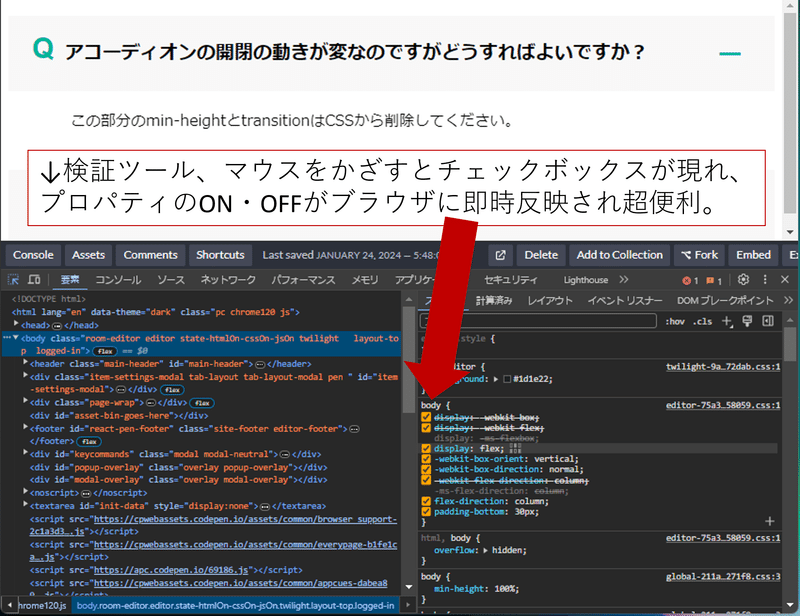The width and height of the screenshot is (800, 616).
Task: Uncheck display -webkit-box property
Action: pos(426,417)
